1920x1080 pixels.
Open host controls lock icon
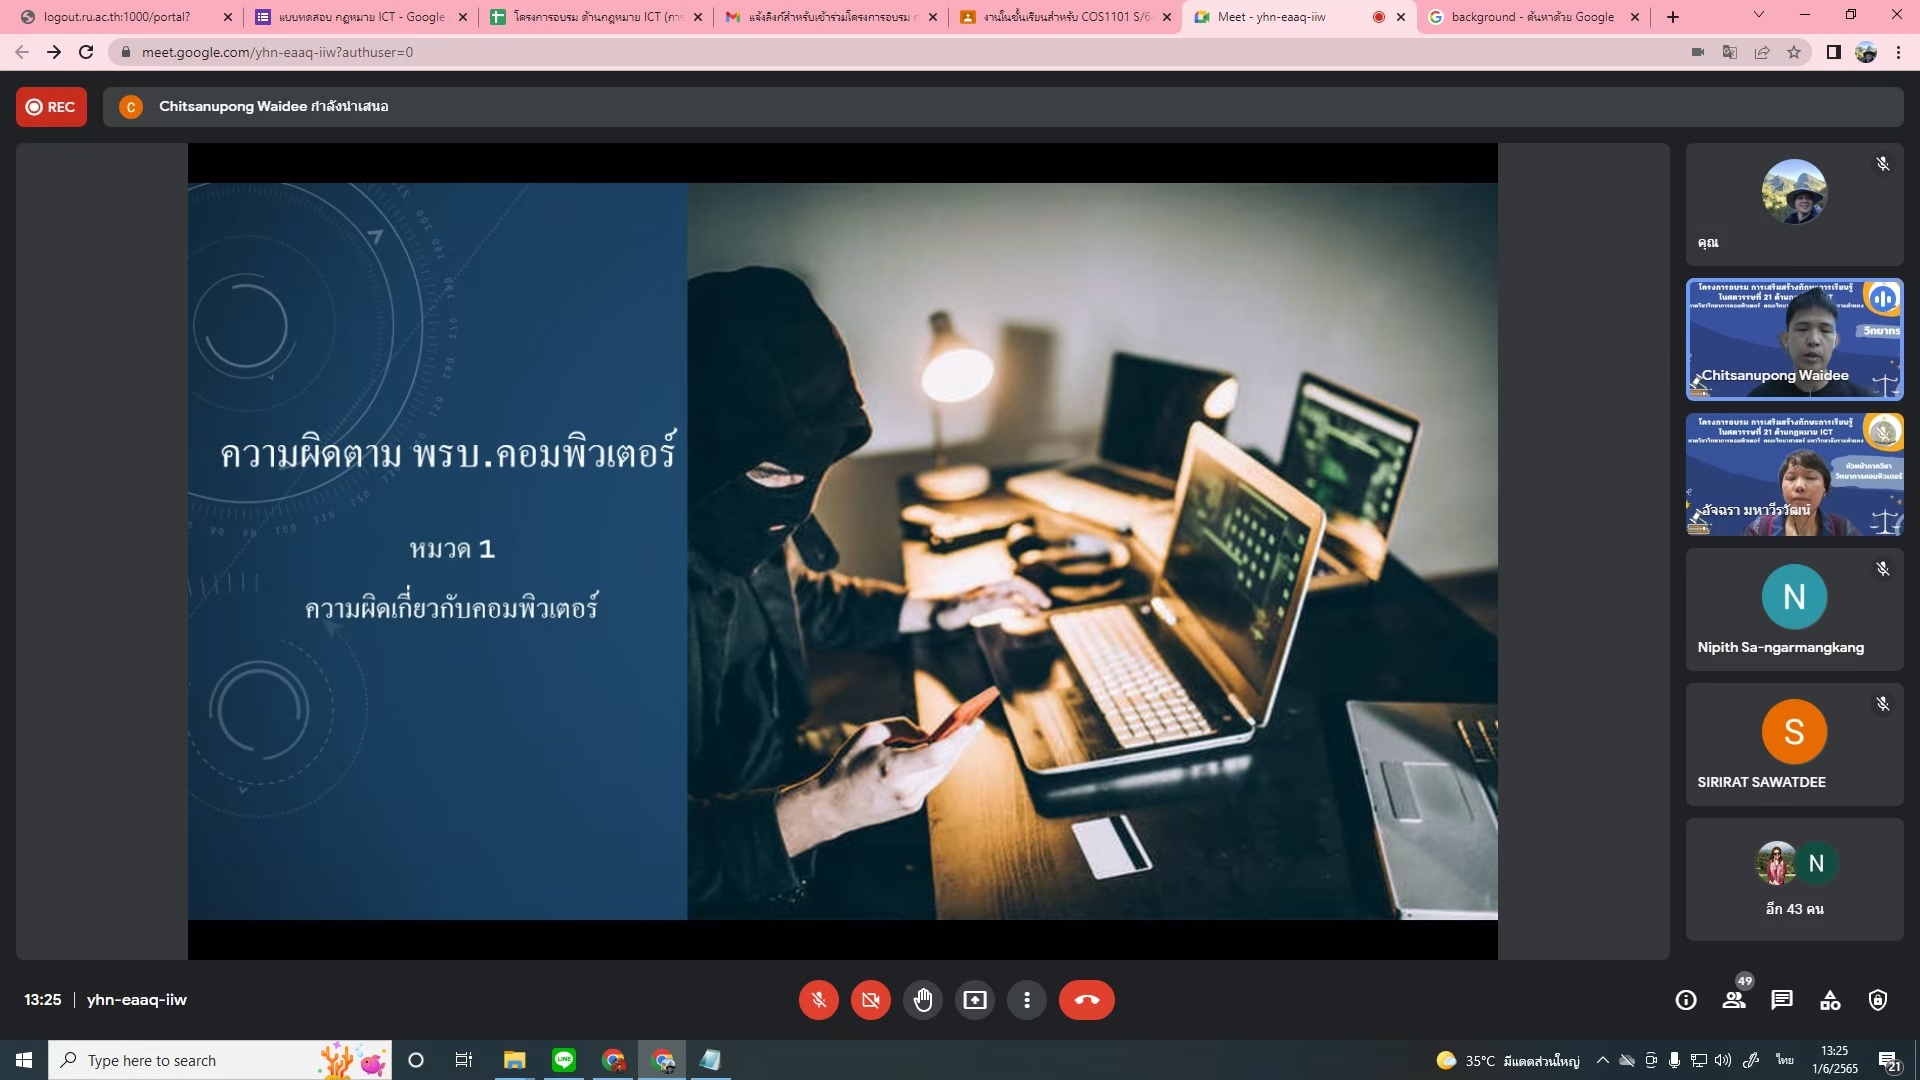tap(1878, 1000)
